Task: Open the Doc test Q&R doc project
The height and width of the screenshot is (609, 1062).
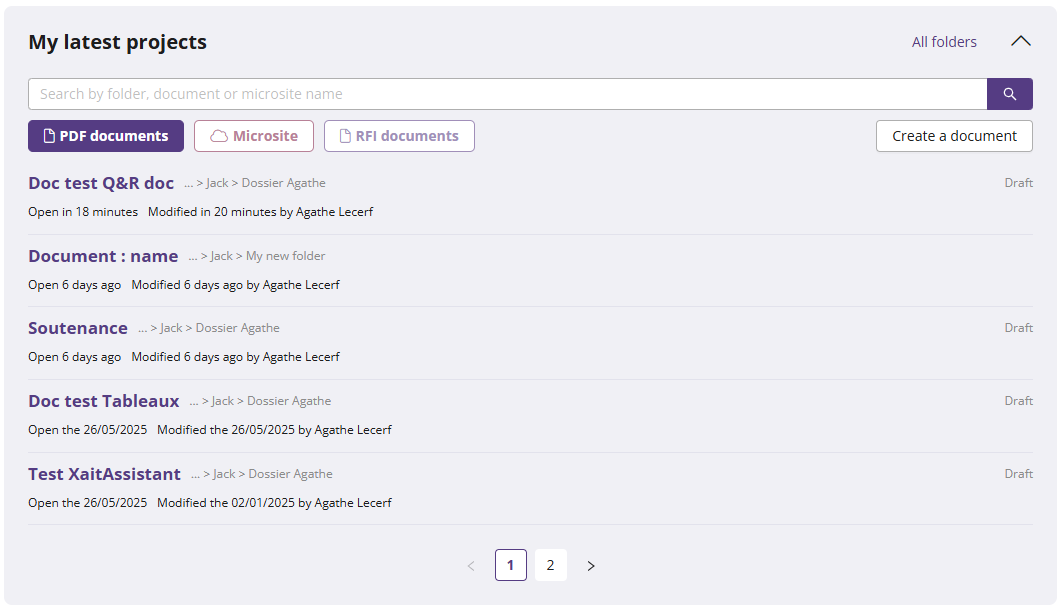Action: [101, 183]
